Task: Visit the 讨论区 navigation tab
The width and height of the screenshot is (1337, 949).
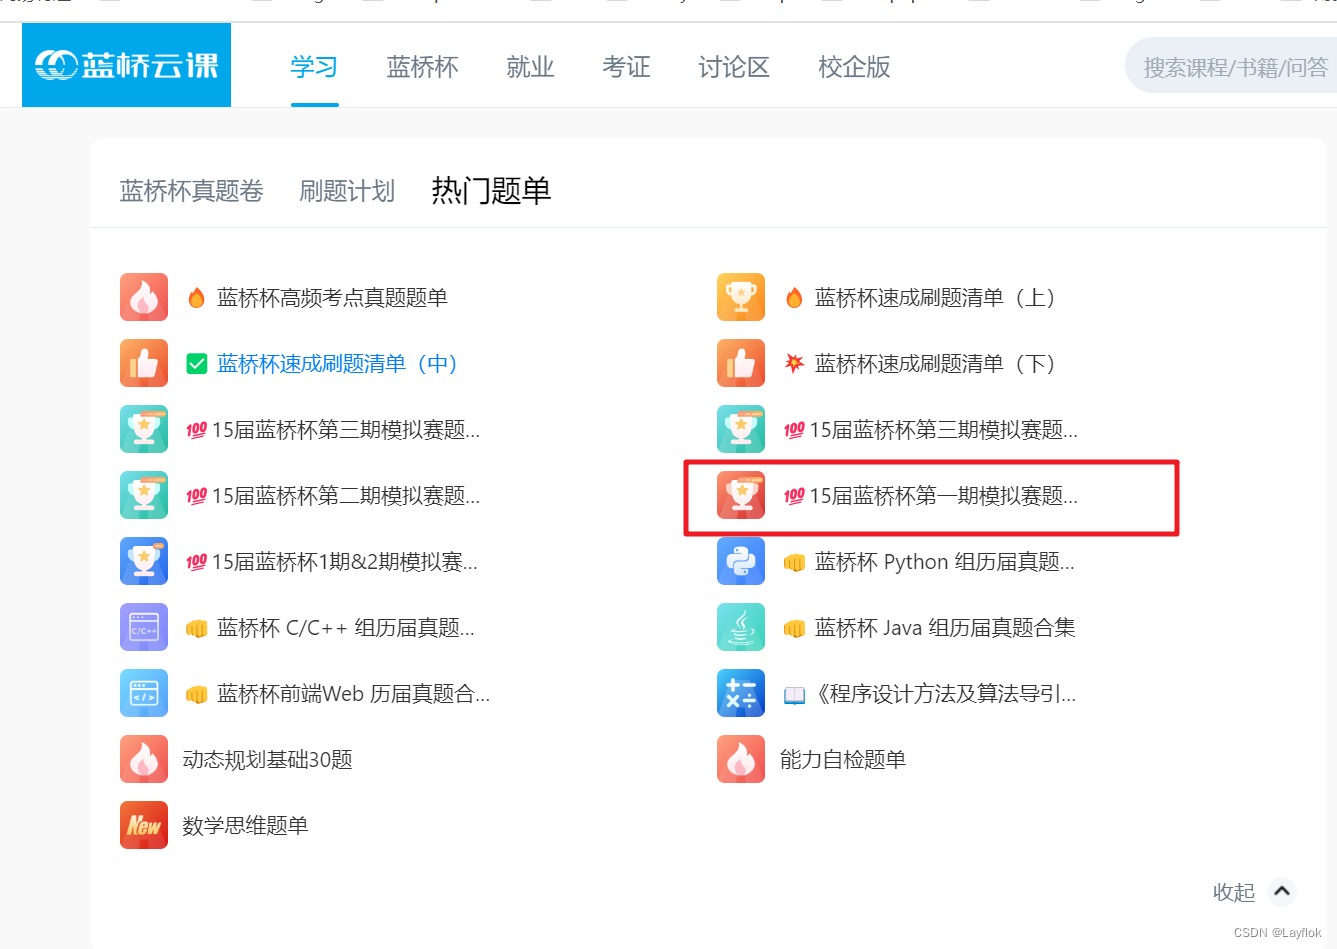Action: (x=734, y=67)
